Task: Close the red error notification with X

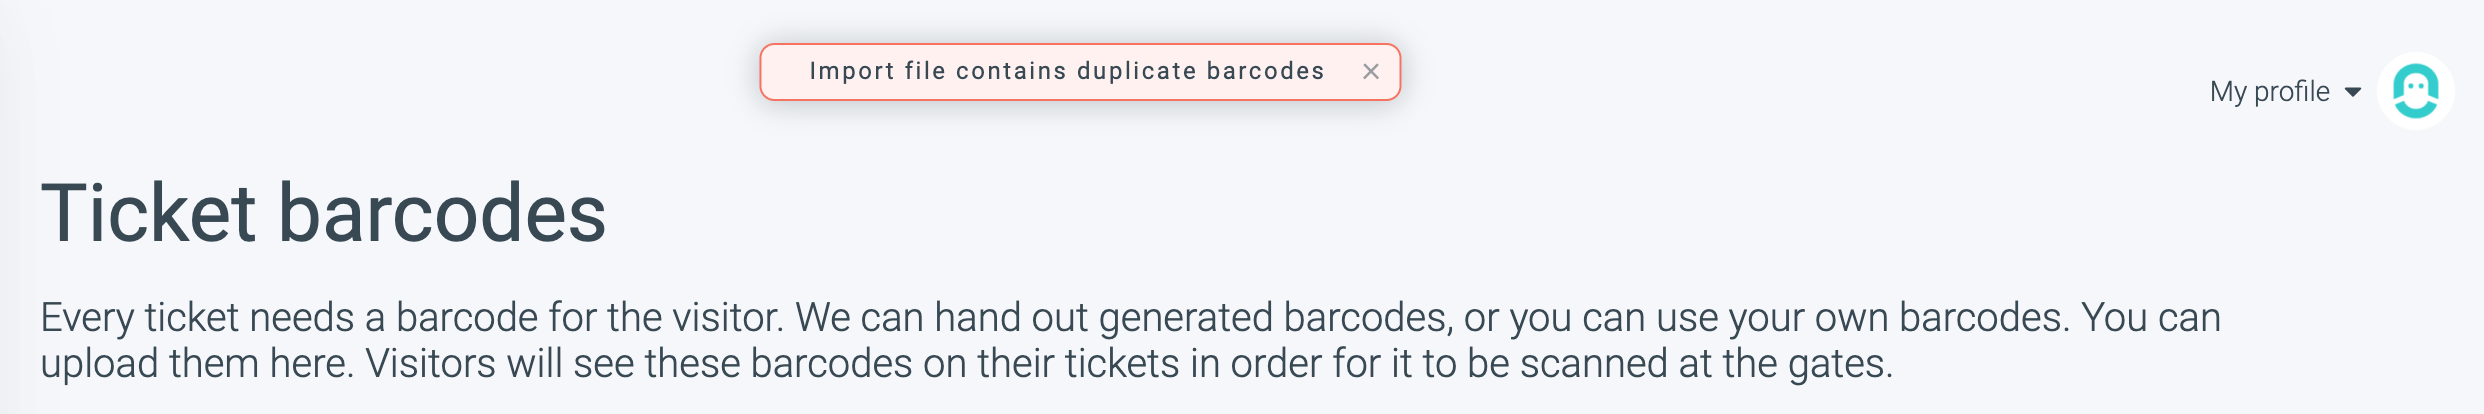Action: point(1371,72)
